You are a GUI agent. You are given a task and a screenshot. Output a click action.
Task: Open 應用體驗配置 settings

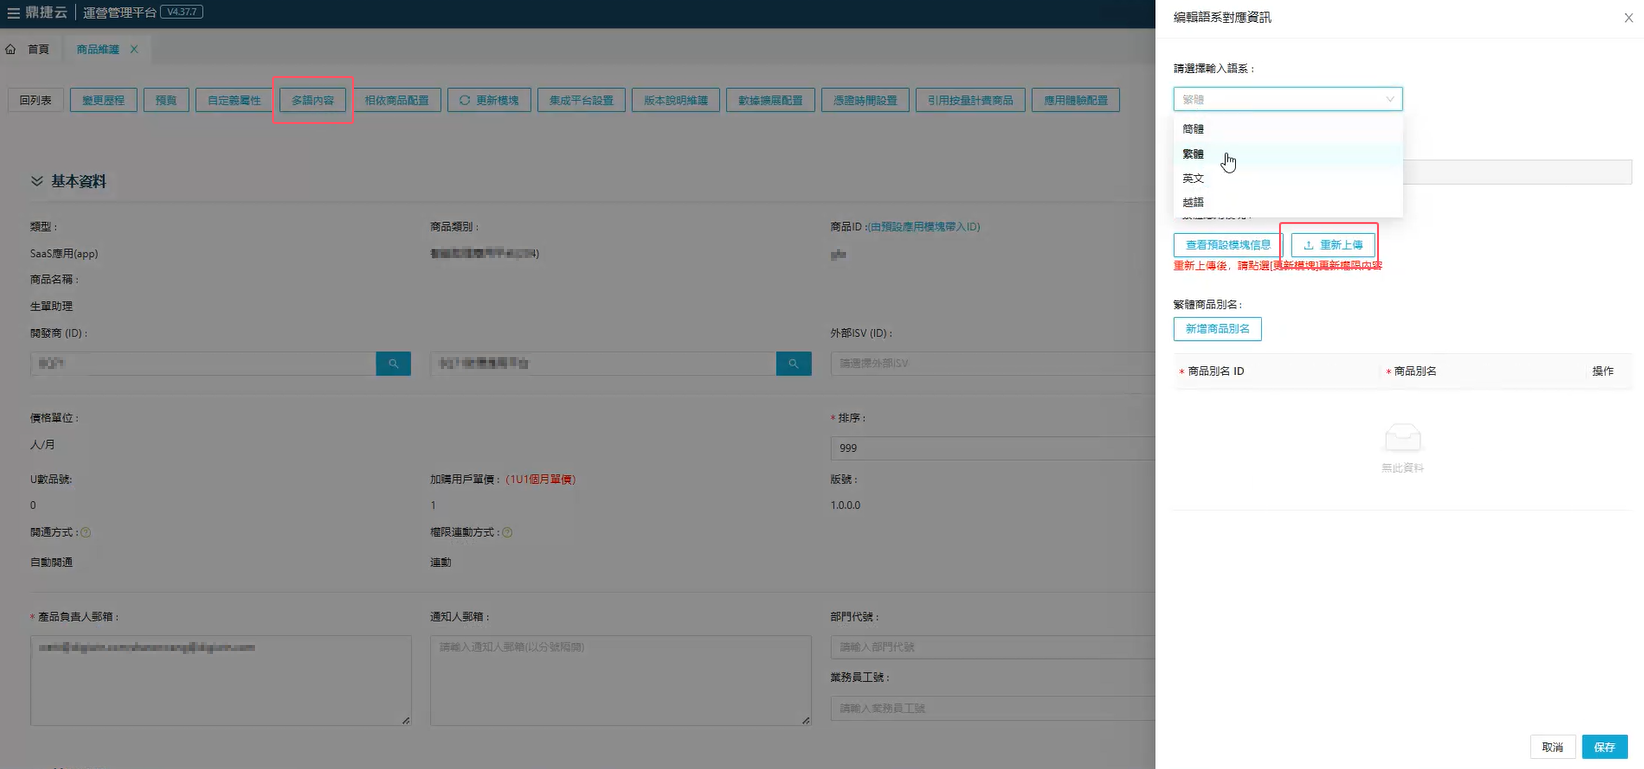coord(1076,100)
